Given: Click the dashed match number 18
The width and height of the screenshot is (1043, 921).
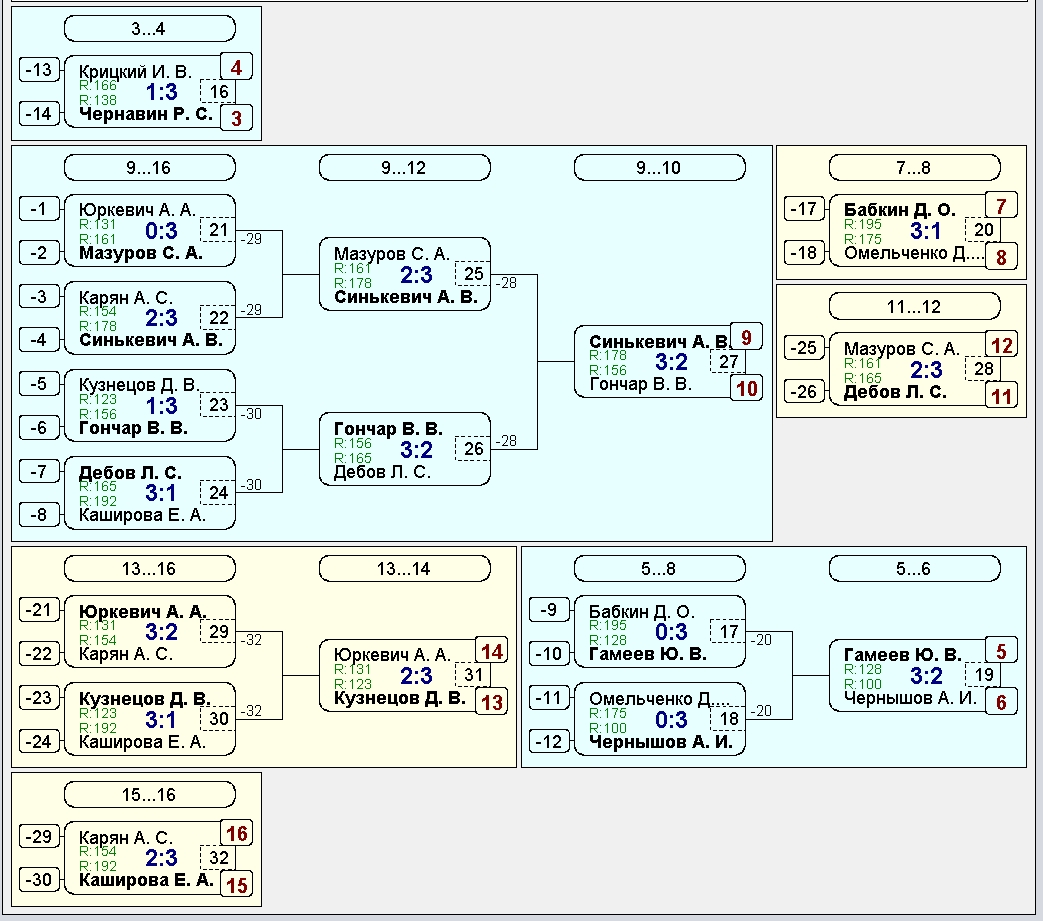Looking at the screenshot, I should click(x=728, y=719).
